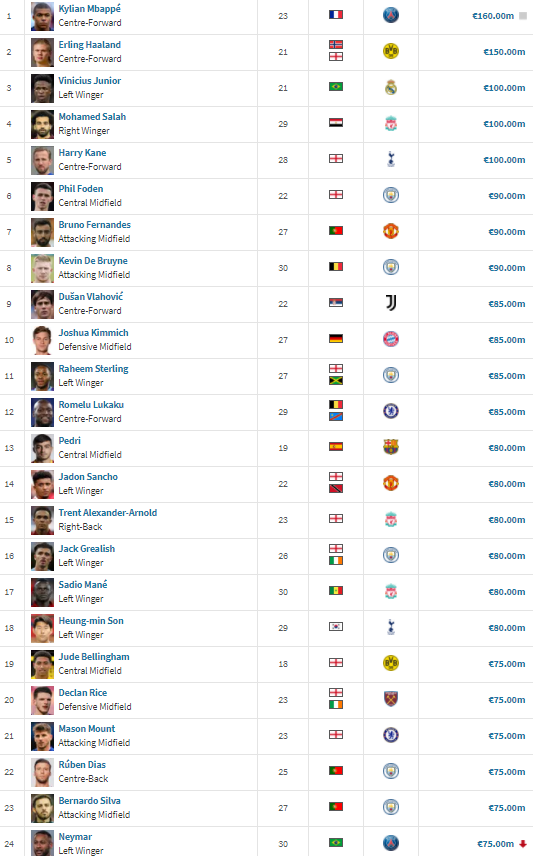
Task: Select the West Ham crest beside Declan Rice
Action: (390, 699)
